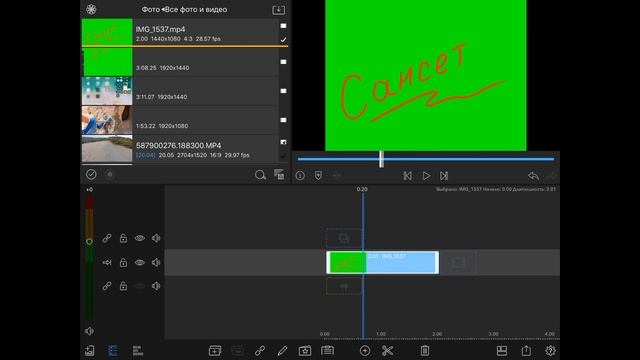Open the clipboard copy-paste icon
The image size is (640, 360).
click(327, 351)
